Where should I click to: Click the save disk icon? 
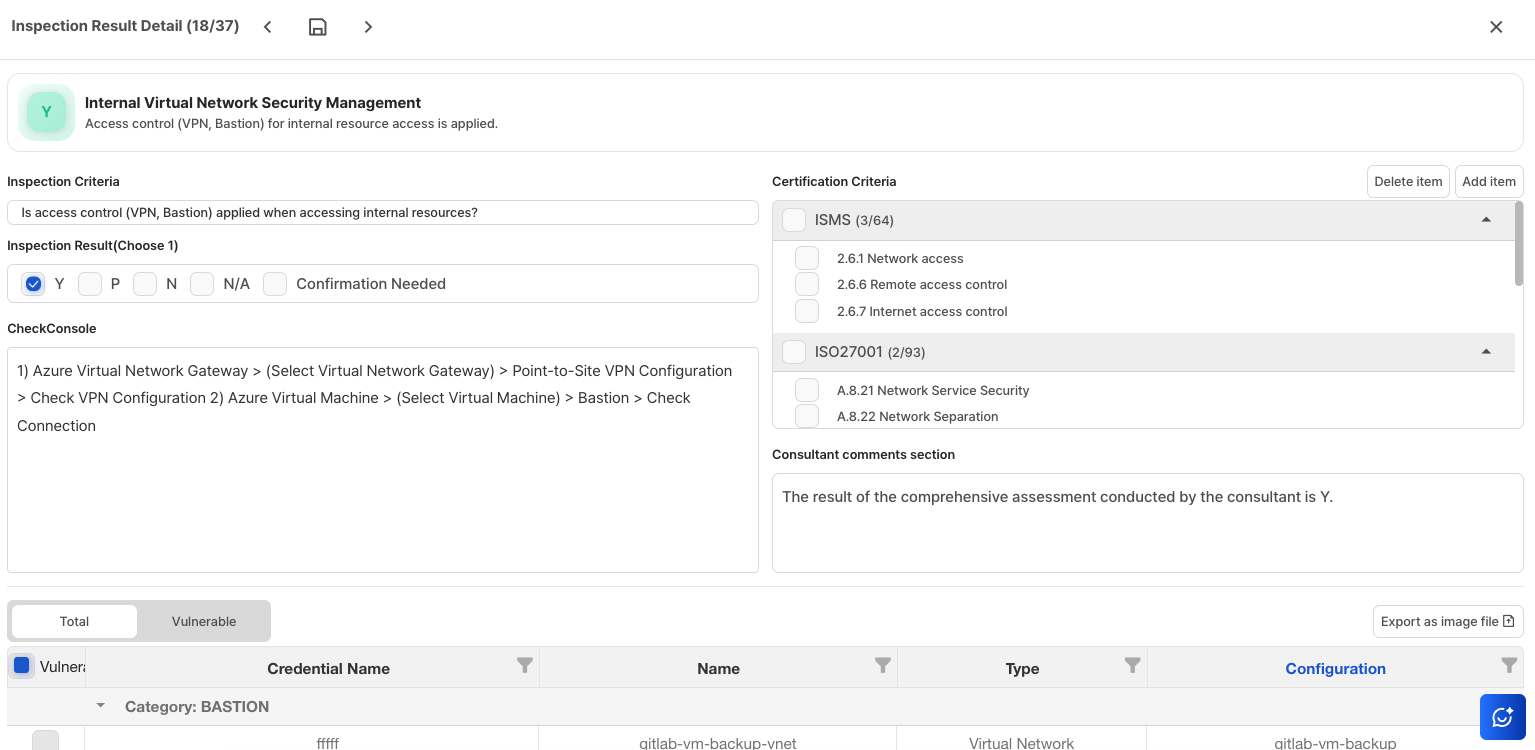[317, 27]
